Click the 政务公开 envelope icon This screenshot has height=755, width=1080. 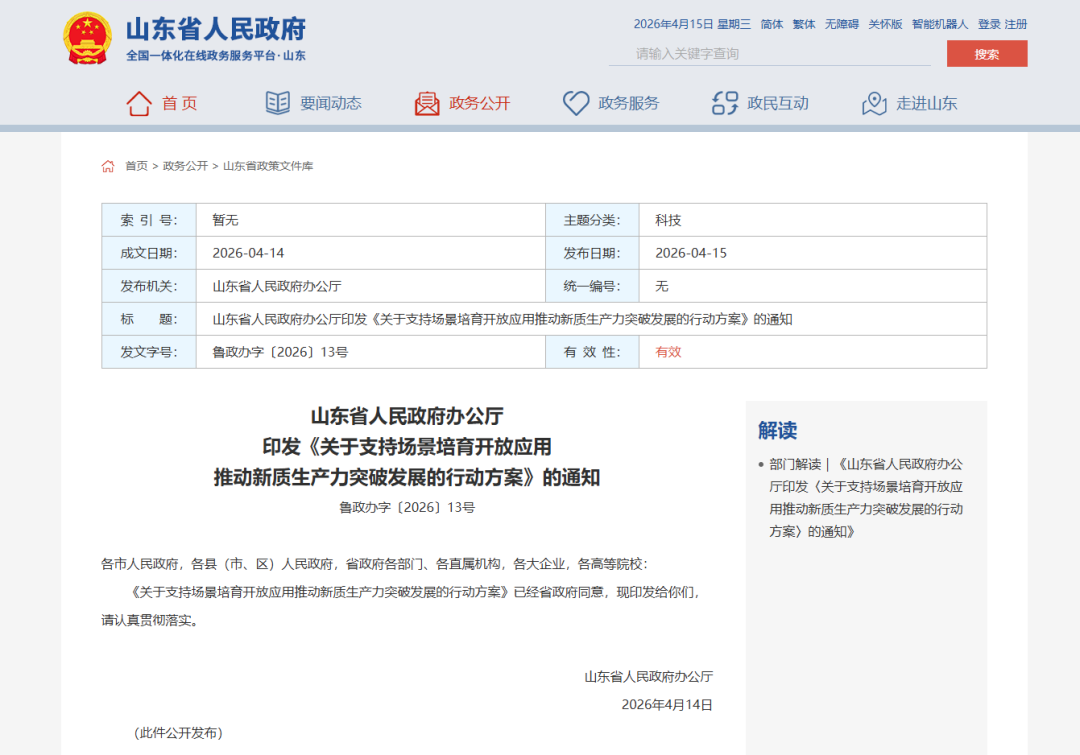coord(424,101)
